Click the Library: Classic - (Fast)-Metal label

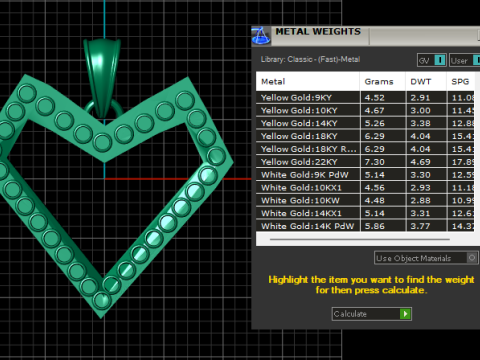pyautogui.click(x=310, y=59)
